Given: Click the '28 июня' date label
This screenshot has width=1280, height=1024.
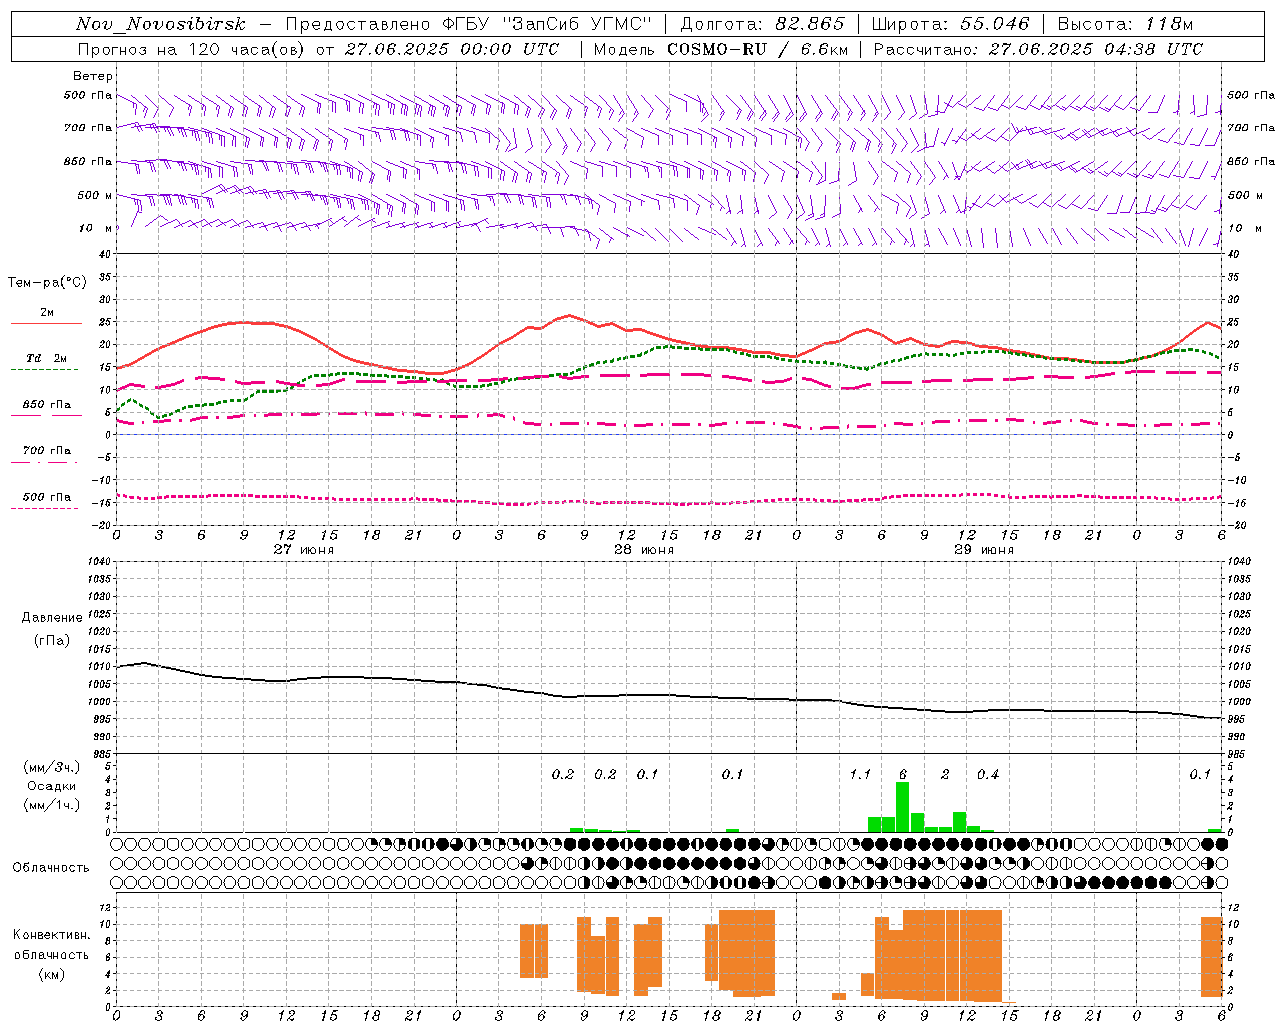Looking at the screenshot, I should [644, 550].
